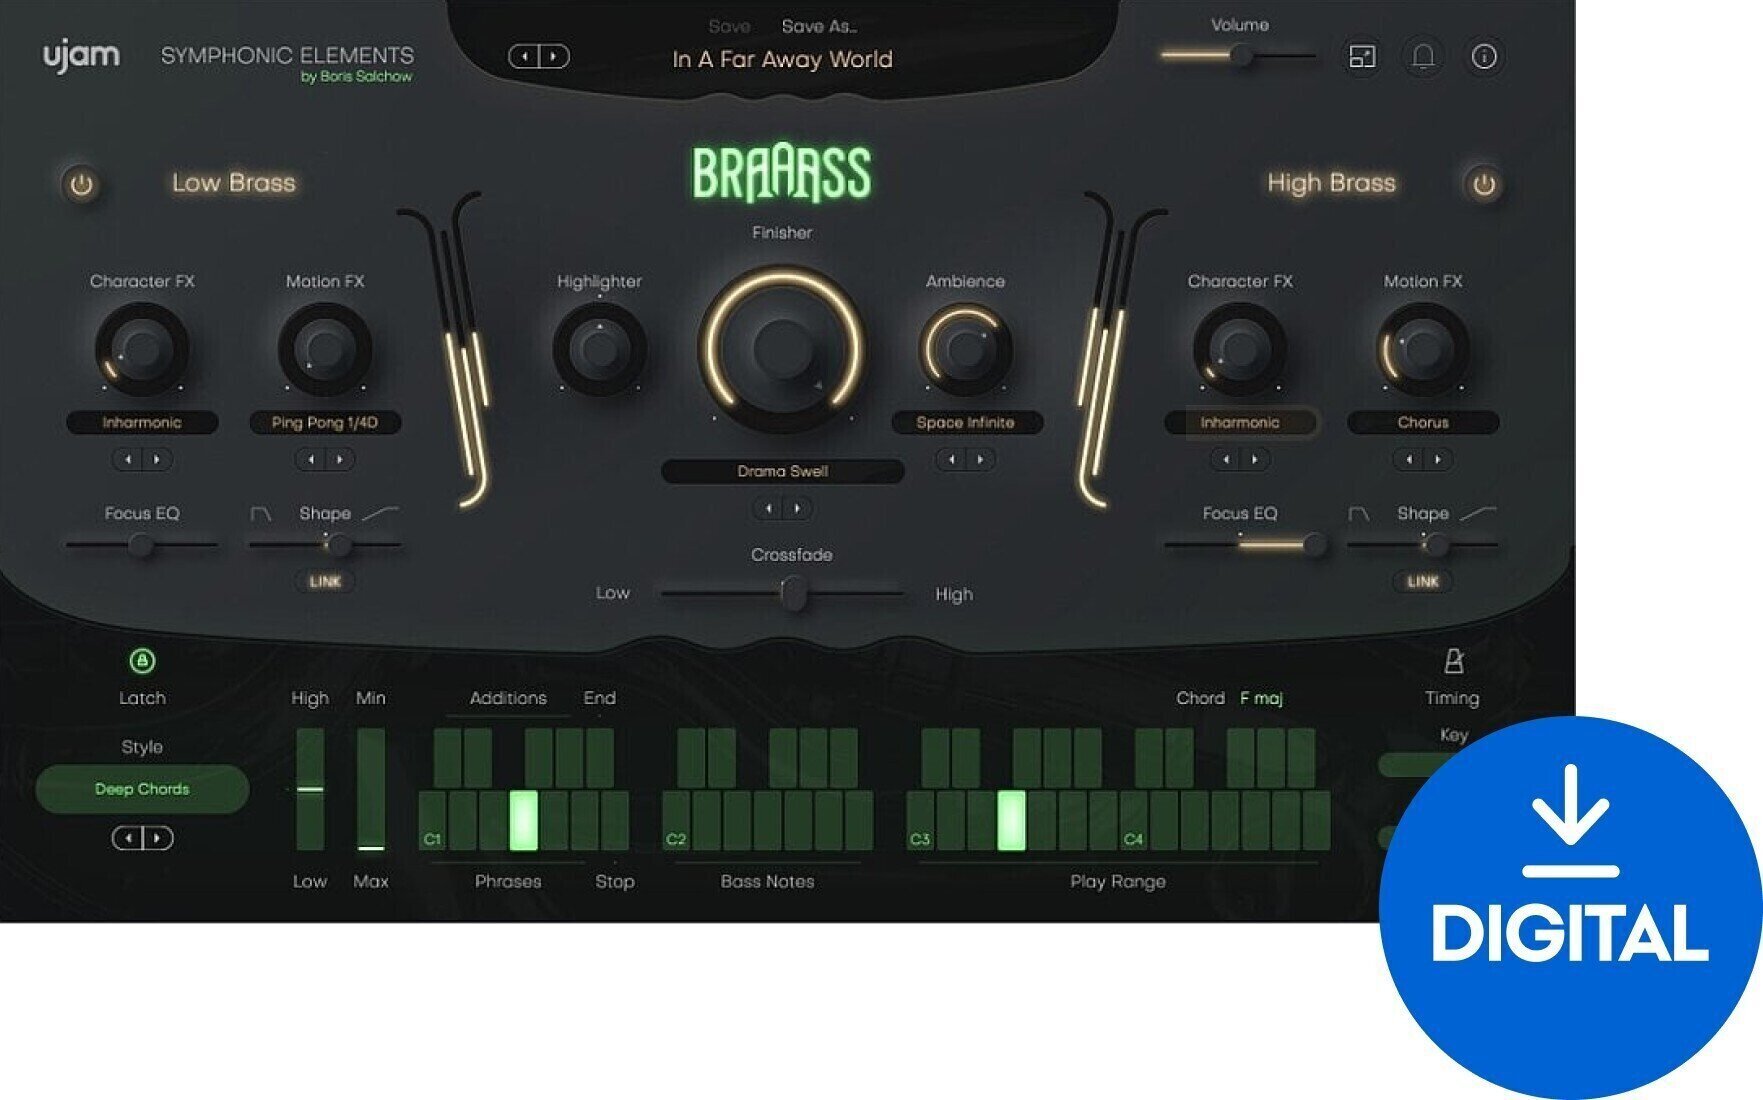Image resolution: width=1763 pixels, height=1100 pixels.
Task: Open the Ping Pong 1/4D motion selector
Action: coord(325,423)
